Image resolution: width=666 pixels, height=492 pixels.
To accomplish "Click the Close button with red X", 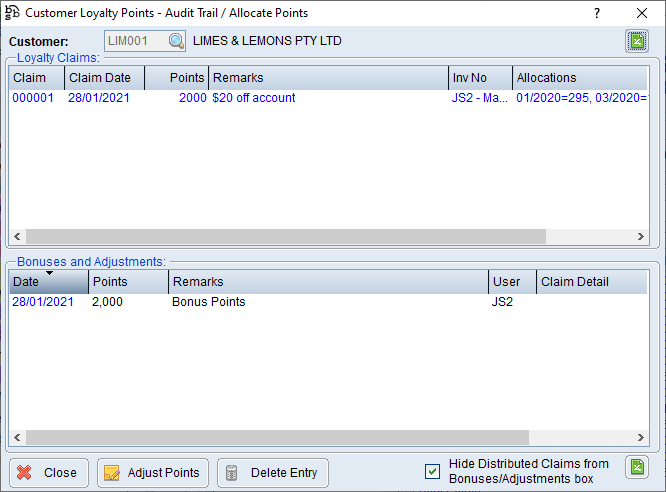I will (49, 473).
